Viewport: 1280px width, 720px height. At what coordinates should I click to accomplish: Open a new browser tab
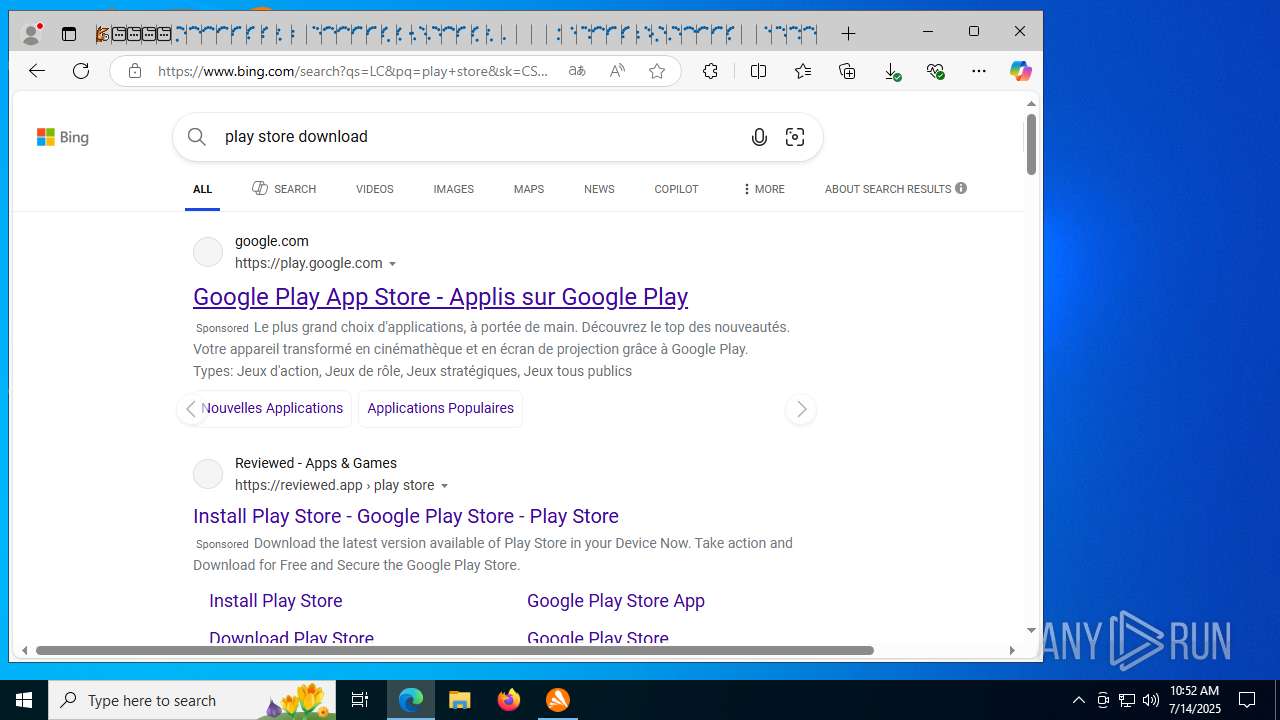pos(848,34)
